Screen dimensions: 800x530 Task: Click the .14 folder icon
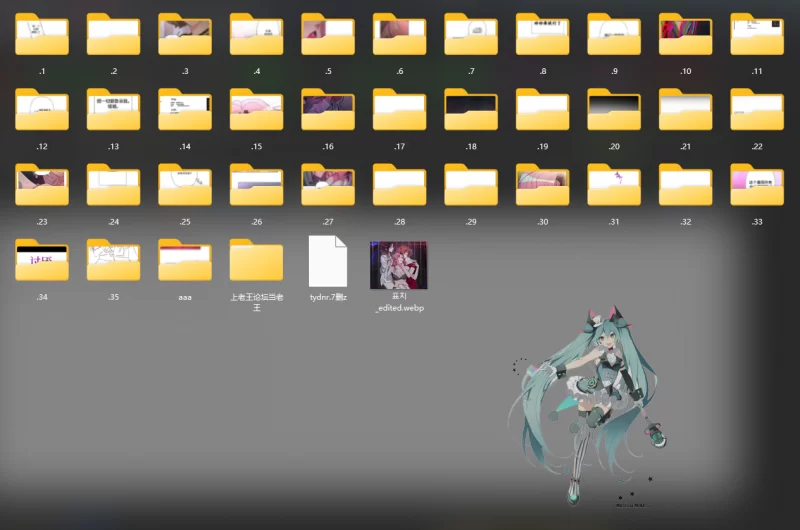click(x=185, y=109)
